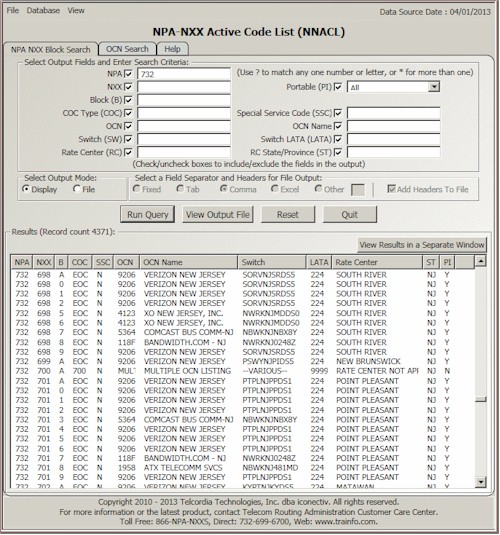
Task: Toggle the Rate Center (RC) checkbox
Action: [x=128, y=152]
